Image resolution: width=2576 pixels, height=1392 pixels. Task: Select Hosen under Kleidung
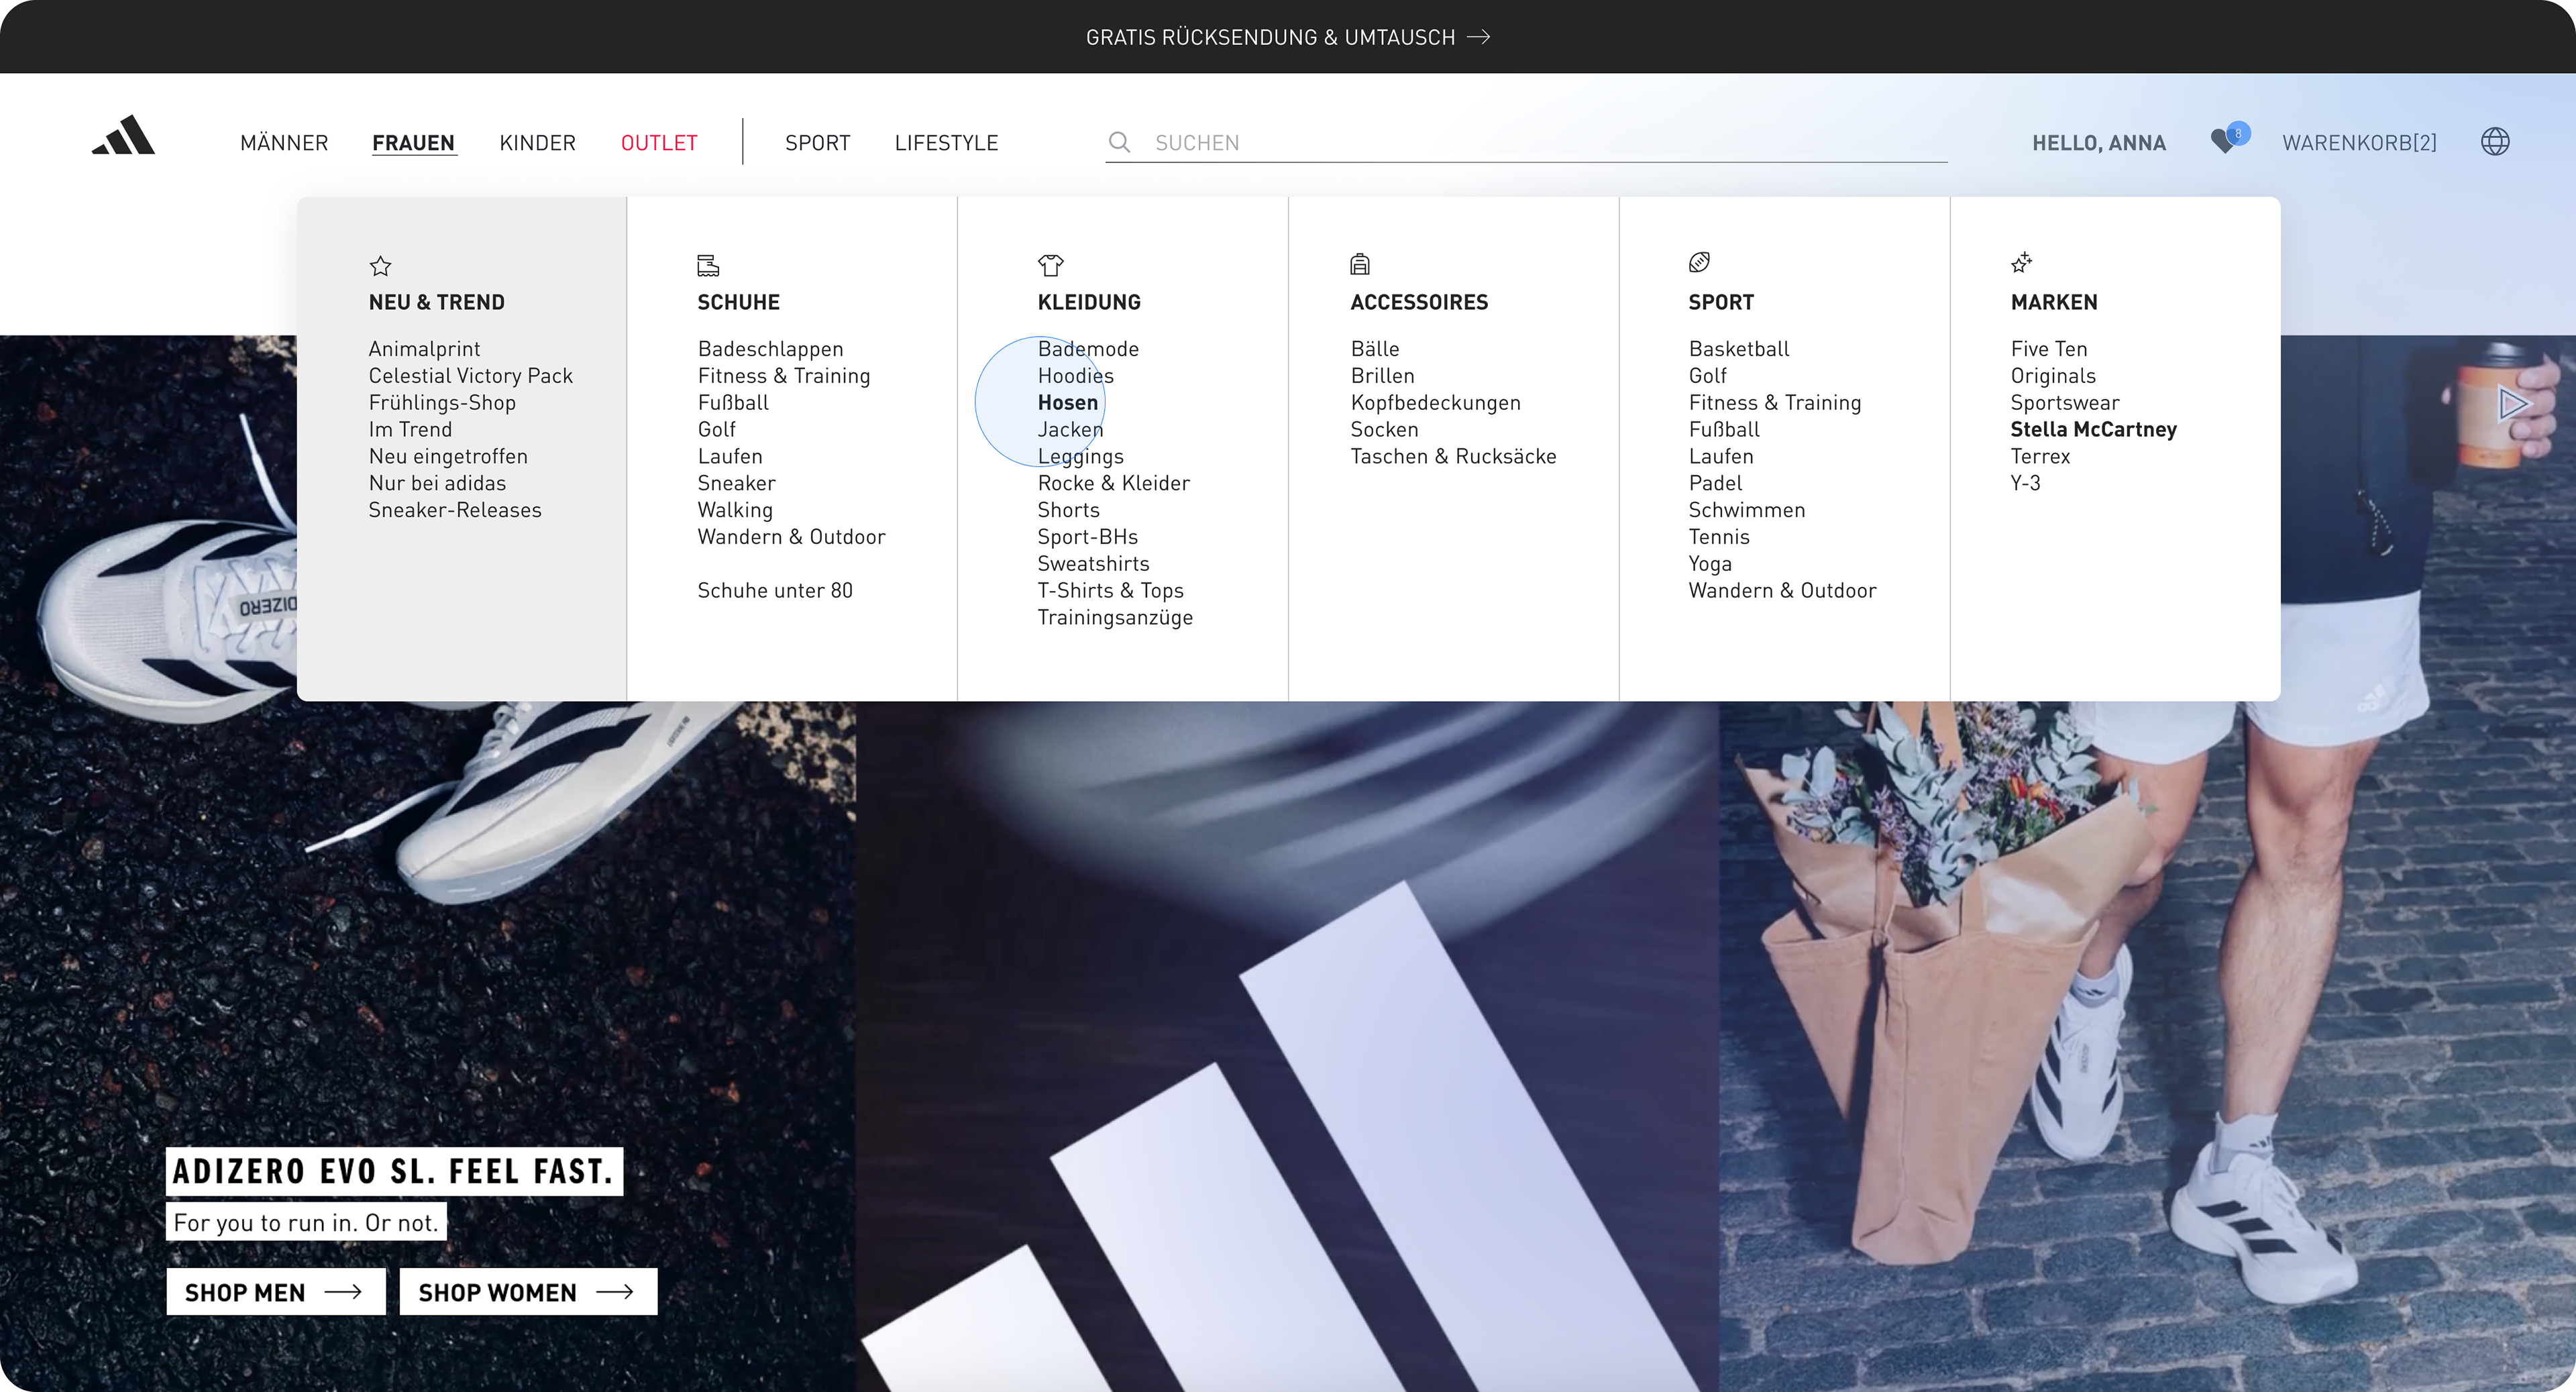tap(1067, 403)
